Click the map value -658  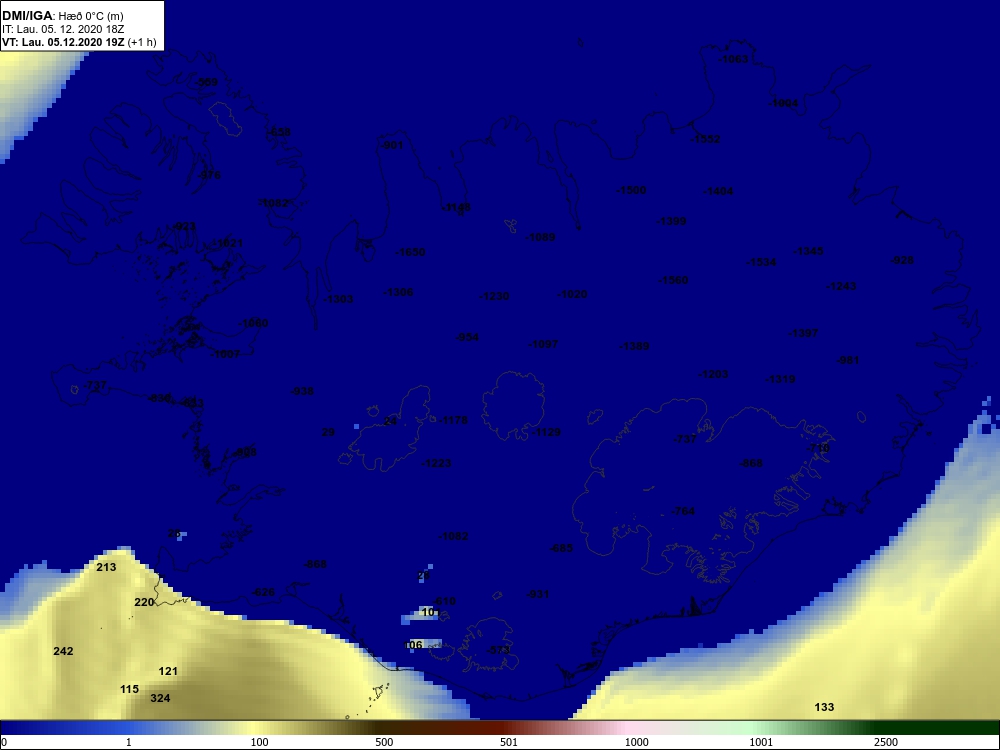[279, 132]
